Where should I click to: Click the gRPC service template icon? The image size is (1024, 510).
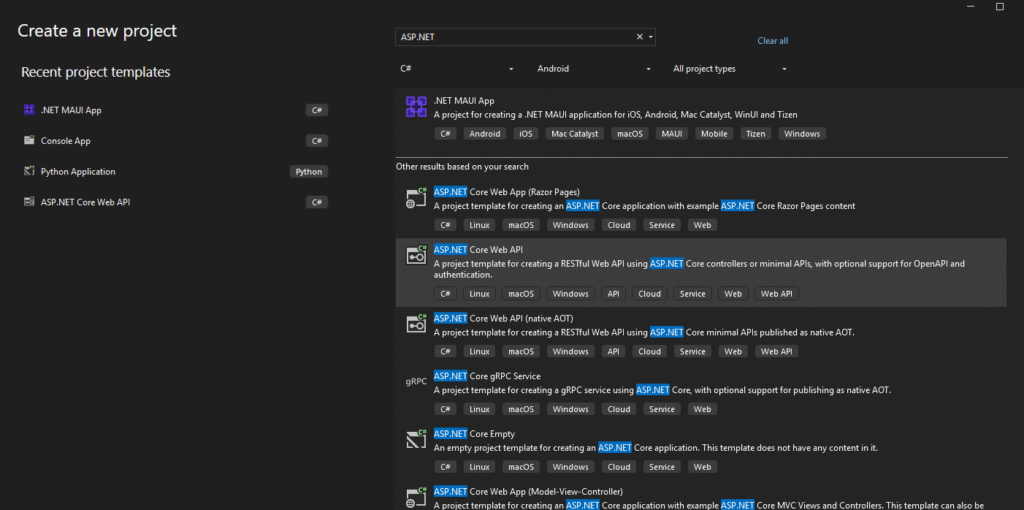pos(416,381)
